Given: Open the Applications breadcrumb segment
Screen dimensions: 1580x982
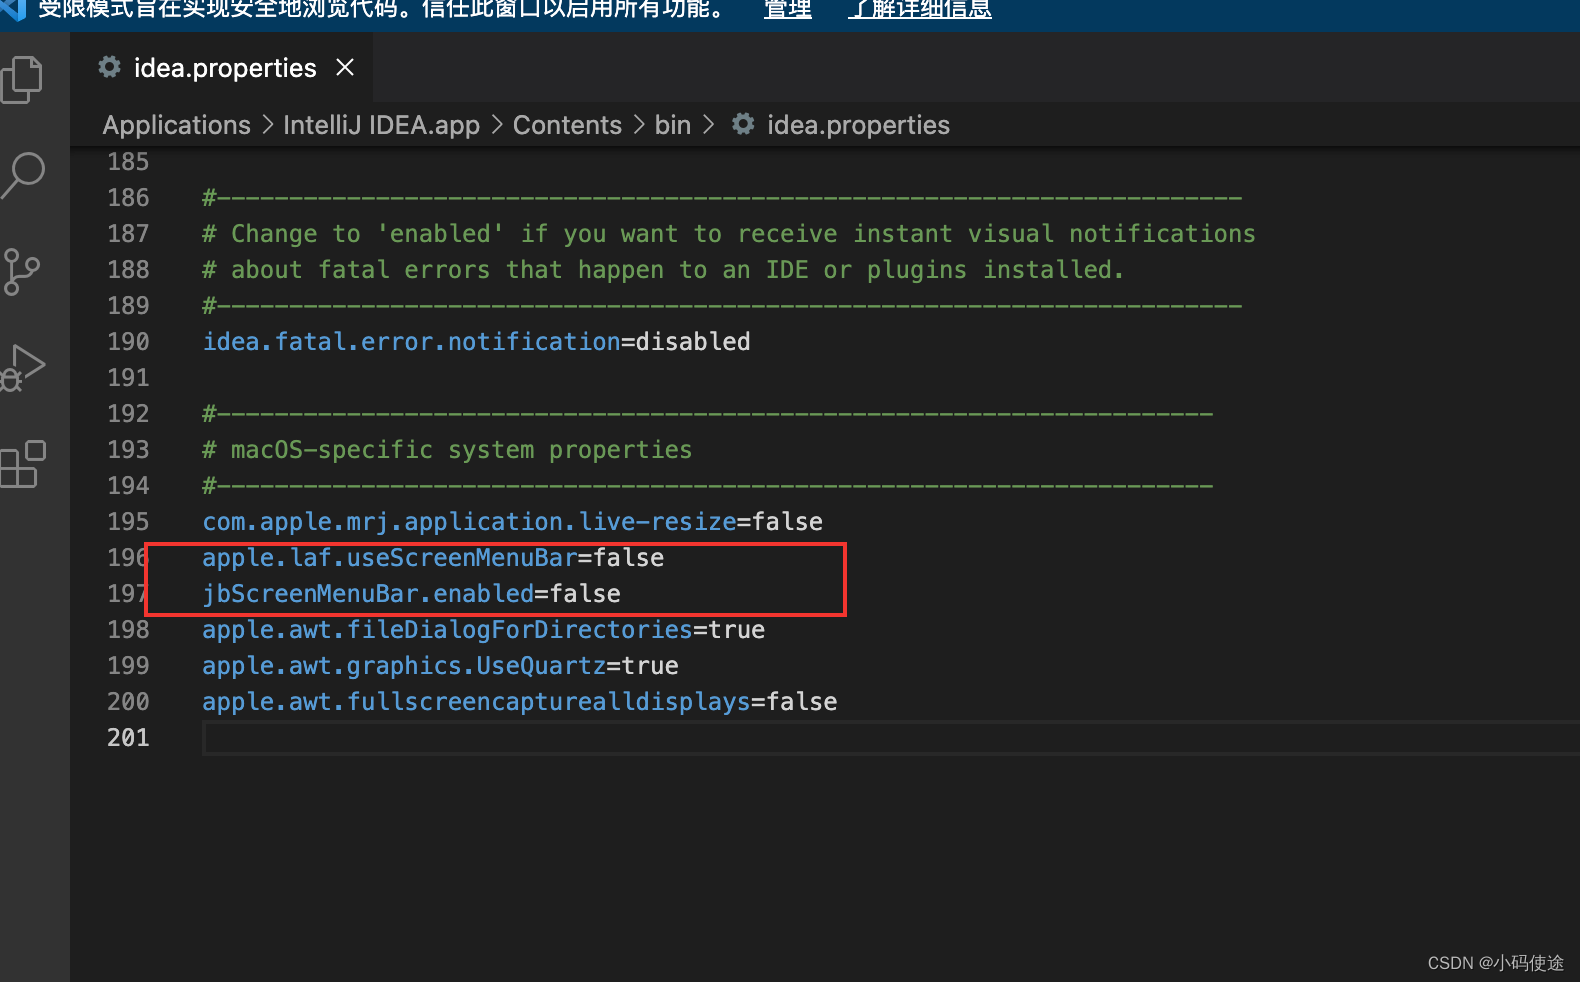Looking at the screenshot, I should coord(177,125).
